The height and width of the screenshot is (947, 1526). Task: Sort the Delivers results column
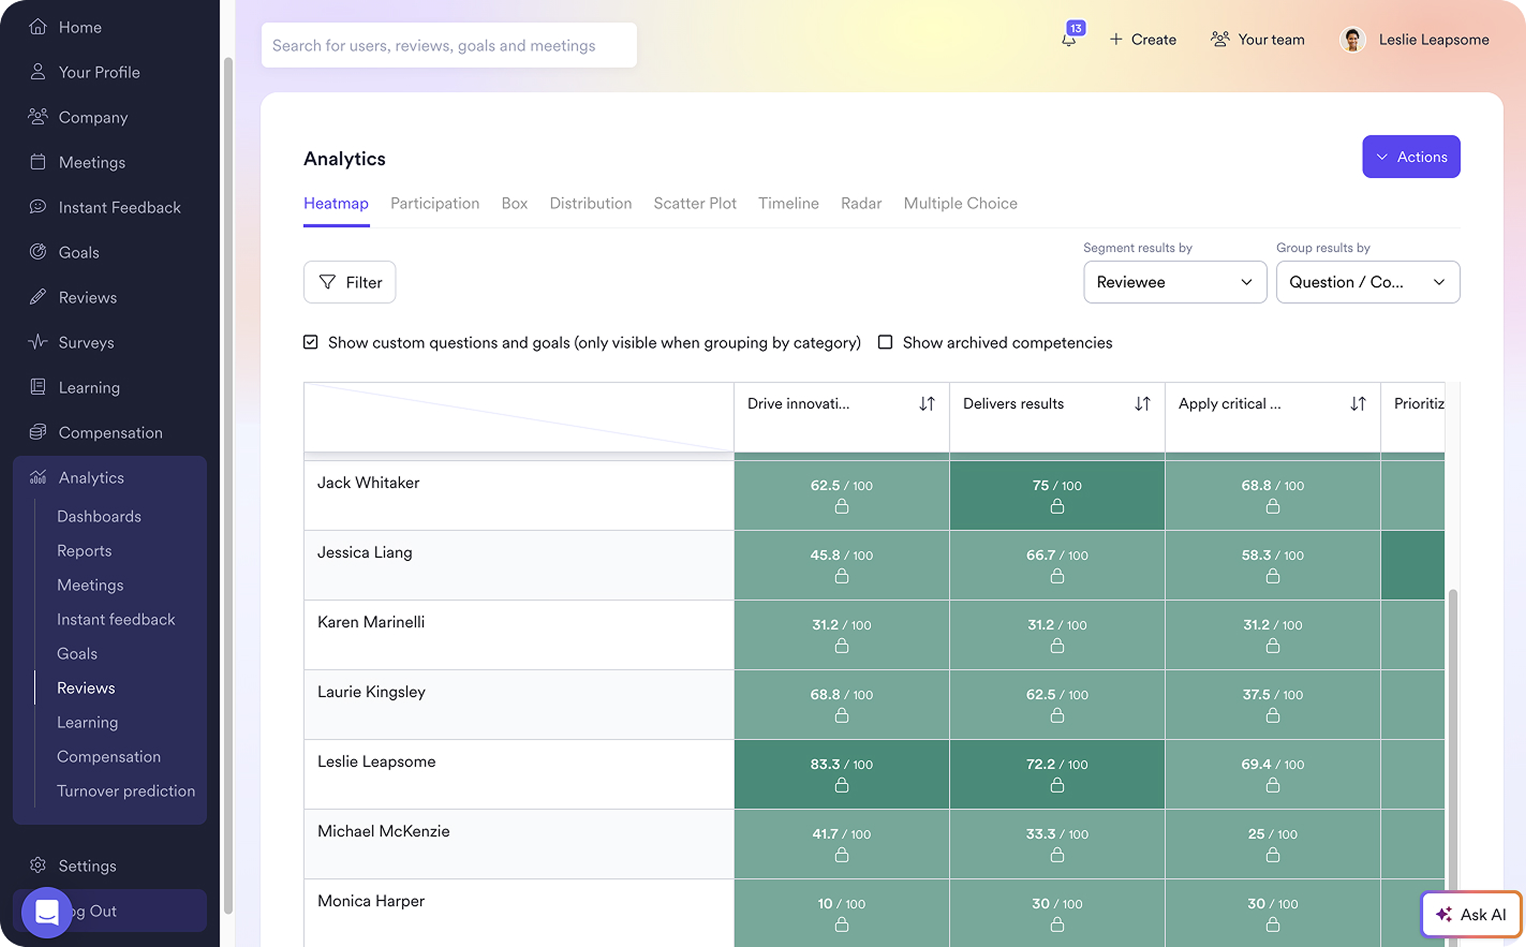[1141, 403]
